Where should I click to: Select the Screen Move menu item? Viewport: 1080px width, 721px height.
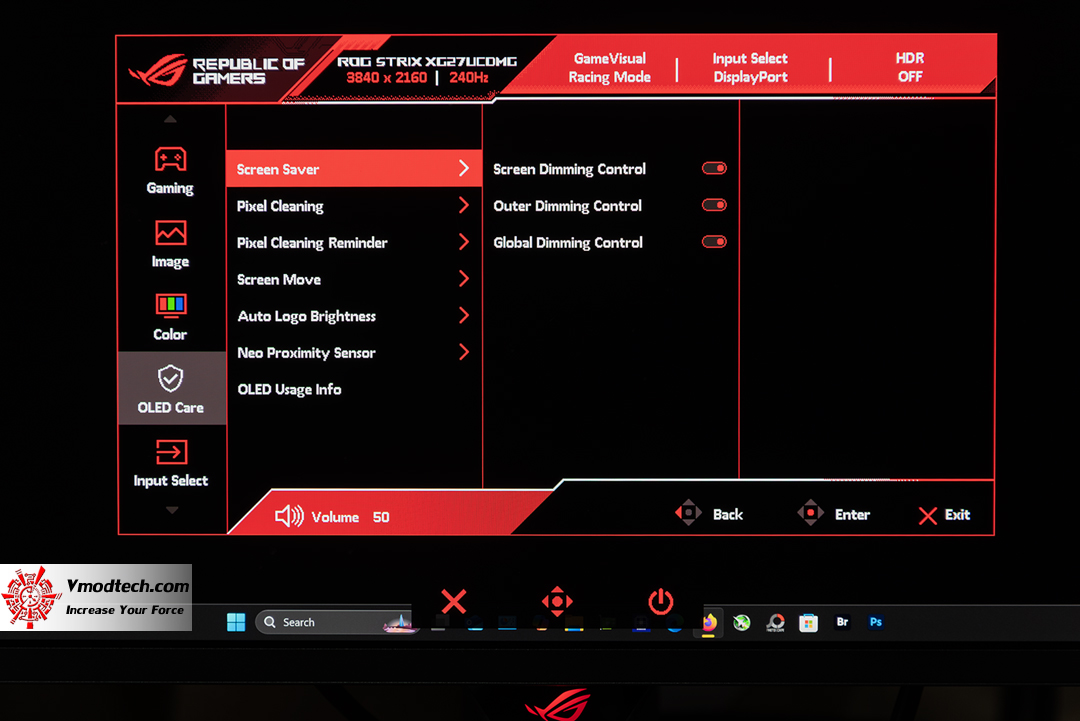coord(353,279)
